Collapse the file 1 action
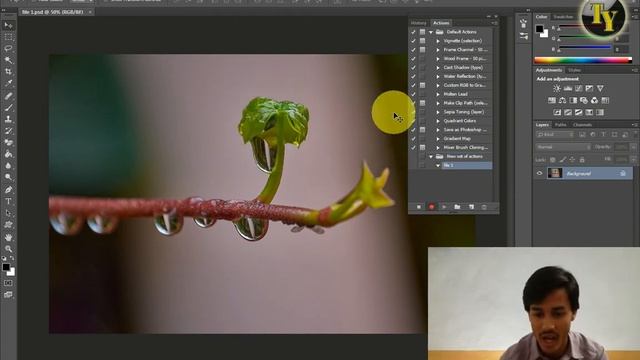The image size is (640, 360). tap(438, 165)
